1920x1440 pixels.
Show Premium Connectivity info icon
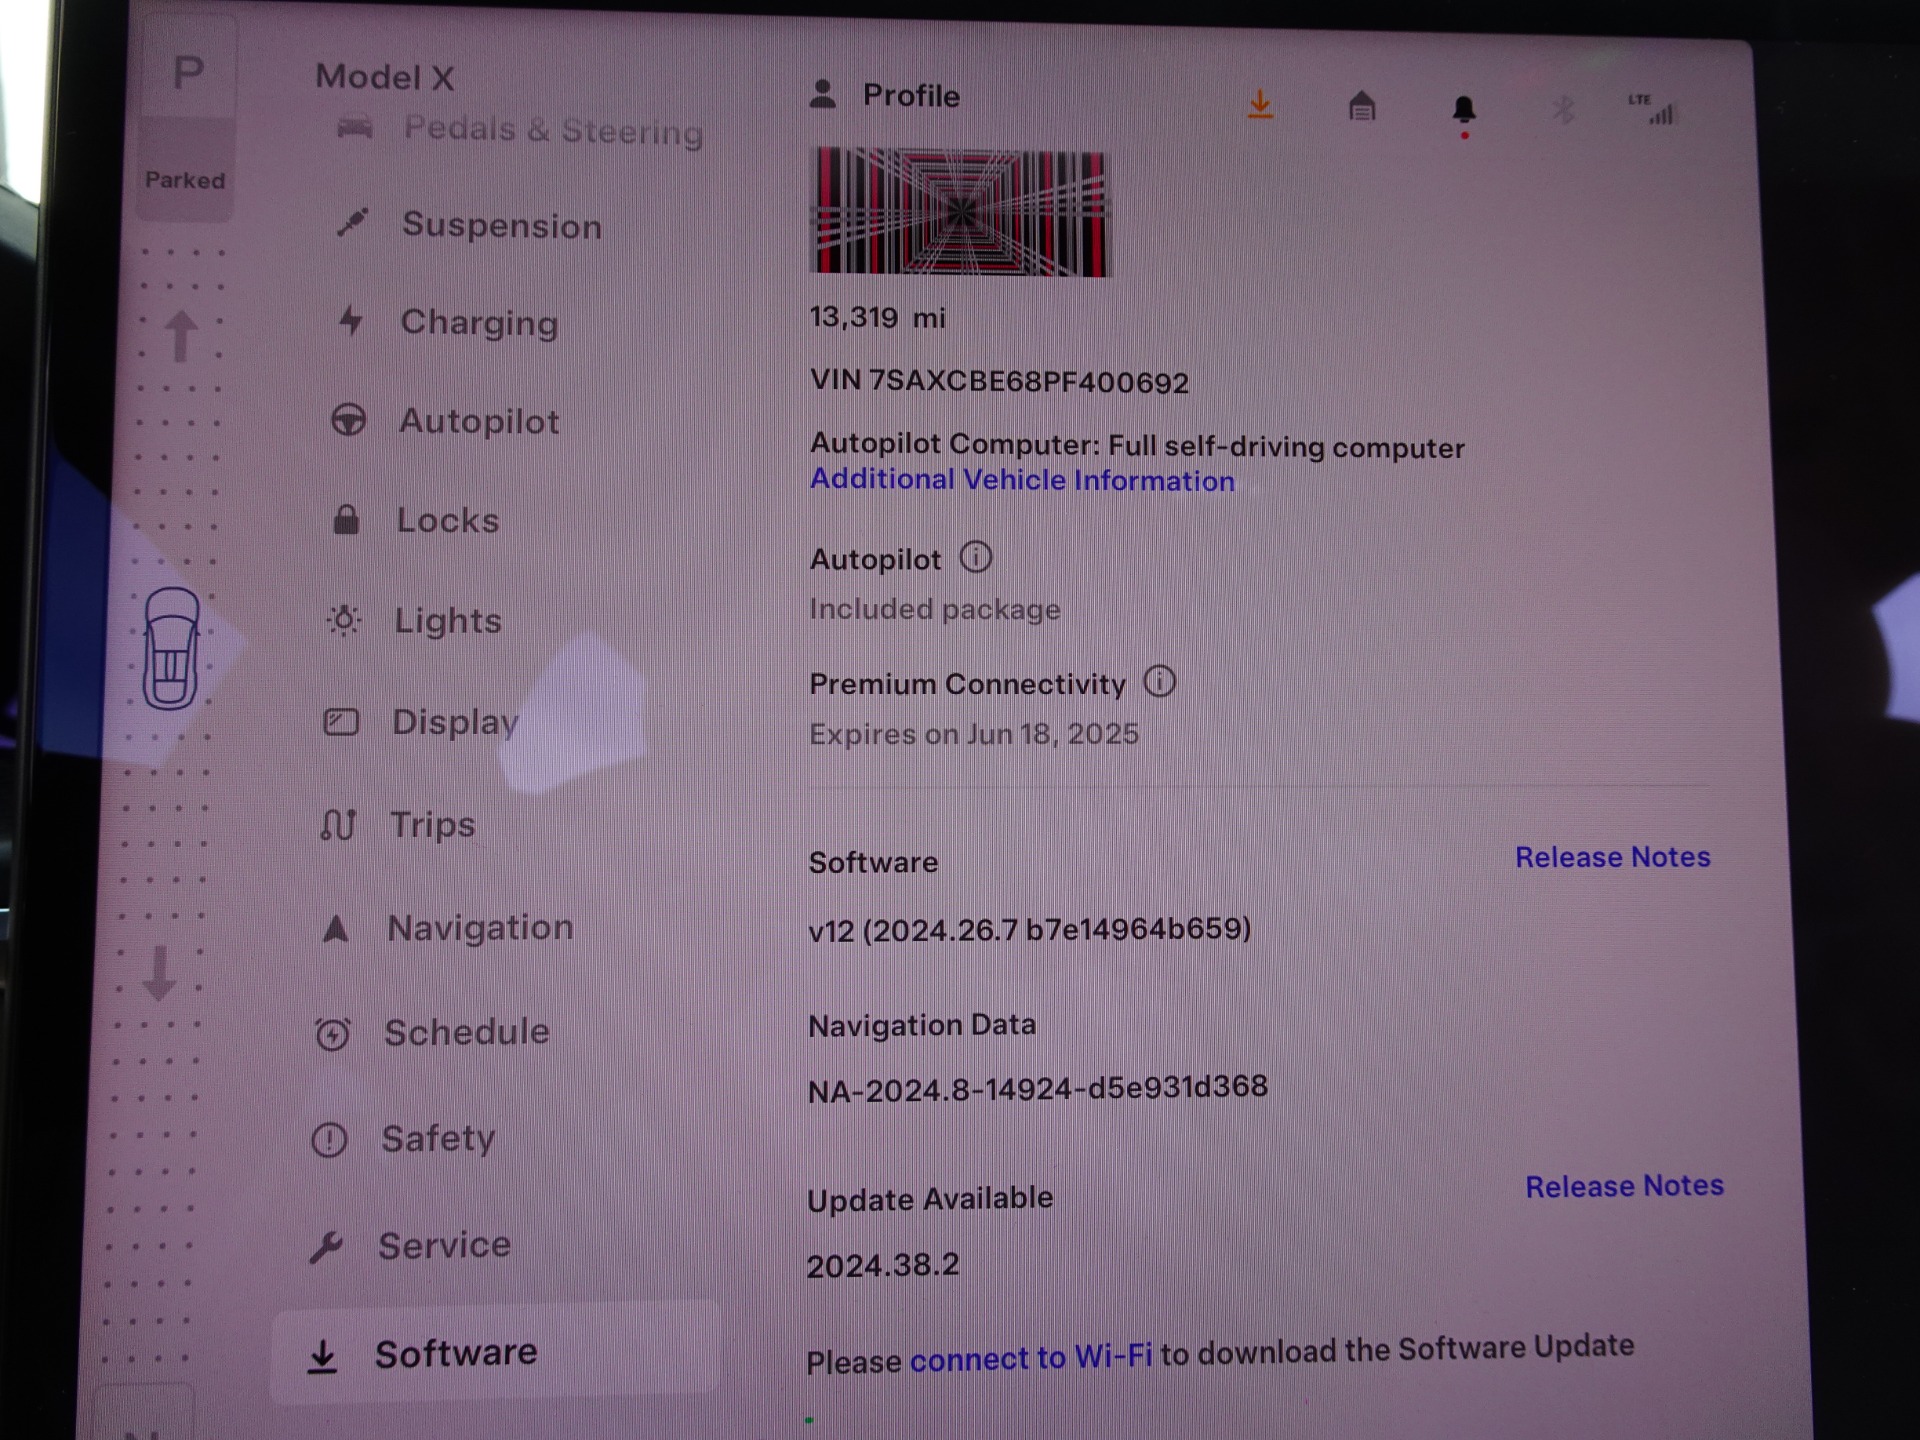pos(1160,682)
